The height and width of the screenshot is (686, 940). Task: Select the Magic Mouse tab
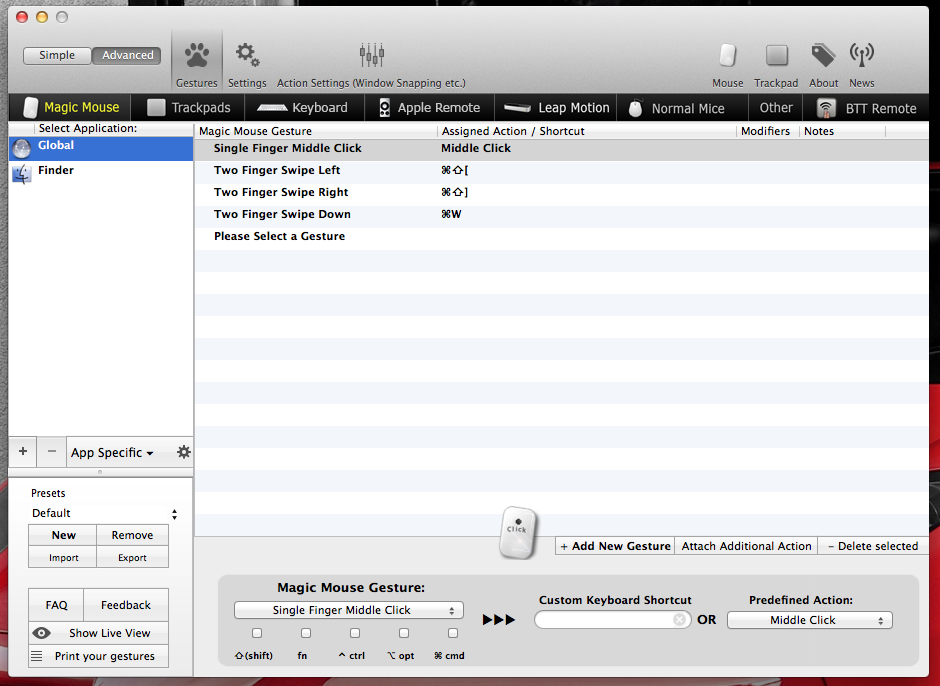[71, 108]
